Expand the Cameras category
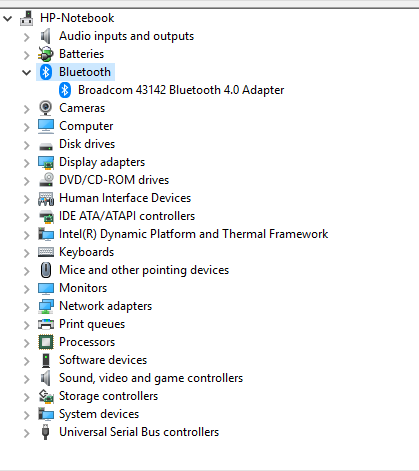 (x=27, y=109)
